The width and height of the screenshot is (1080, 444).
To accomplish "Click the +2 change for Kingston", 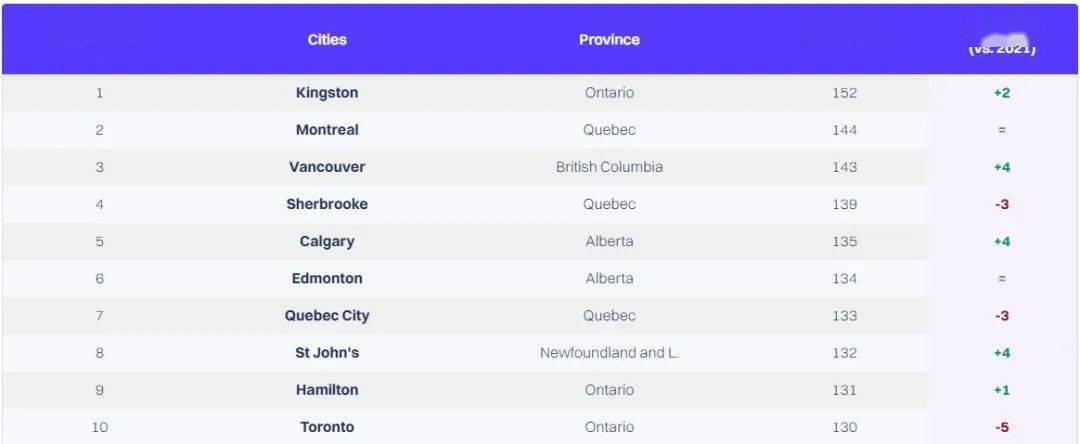I will click(x=1001, y=93).
